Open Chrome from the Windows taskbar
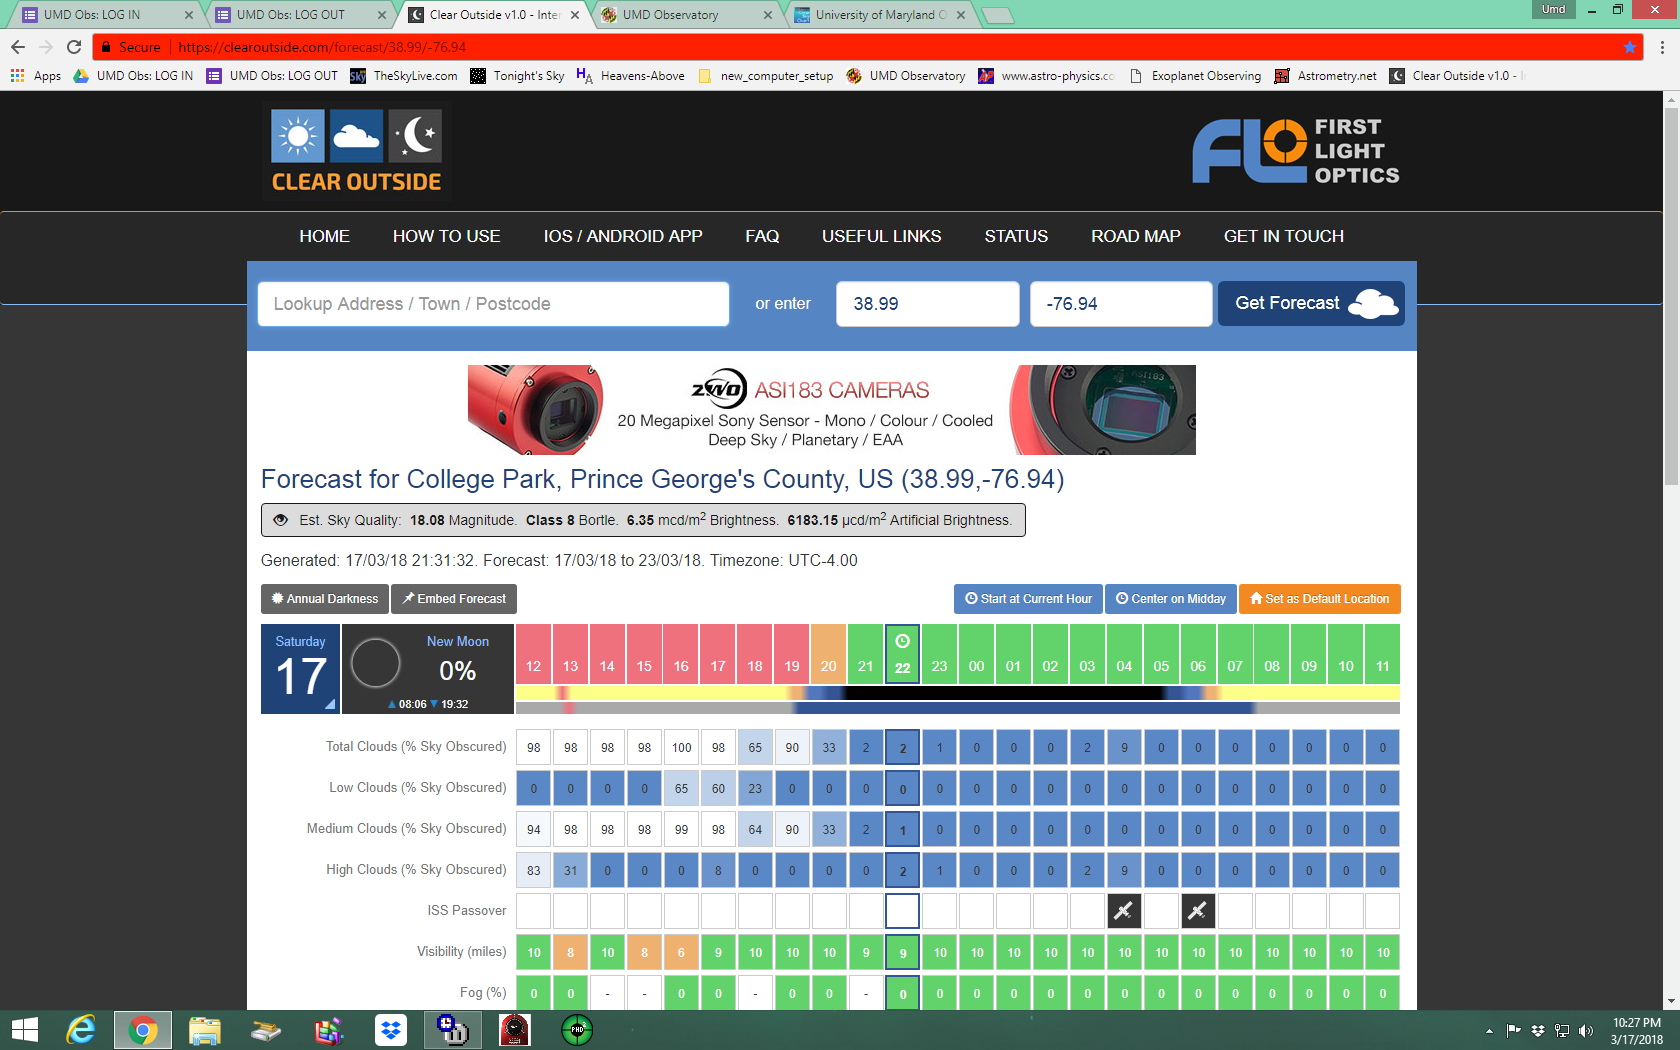Image resolution: width=1680 pixels, height=1050 pixels. tap(143, 1030)
